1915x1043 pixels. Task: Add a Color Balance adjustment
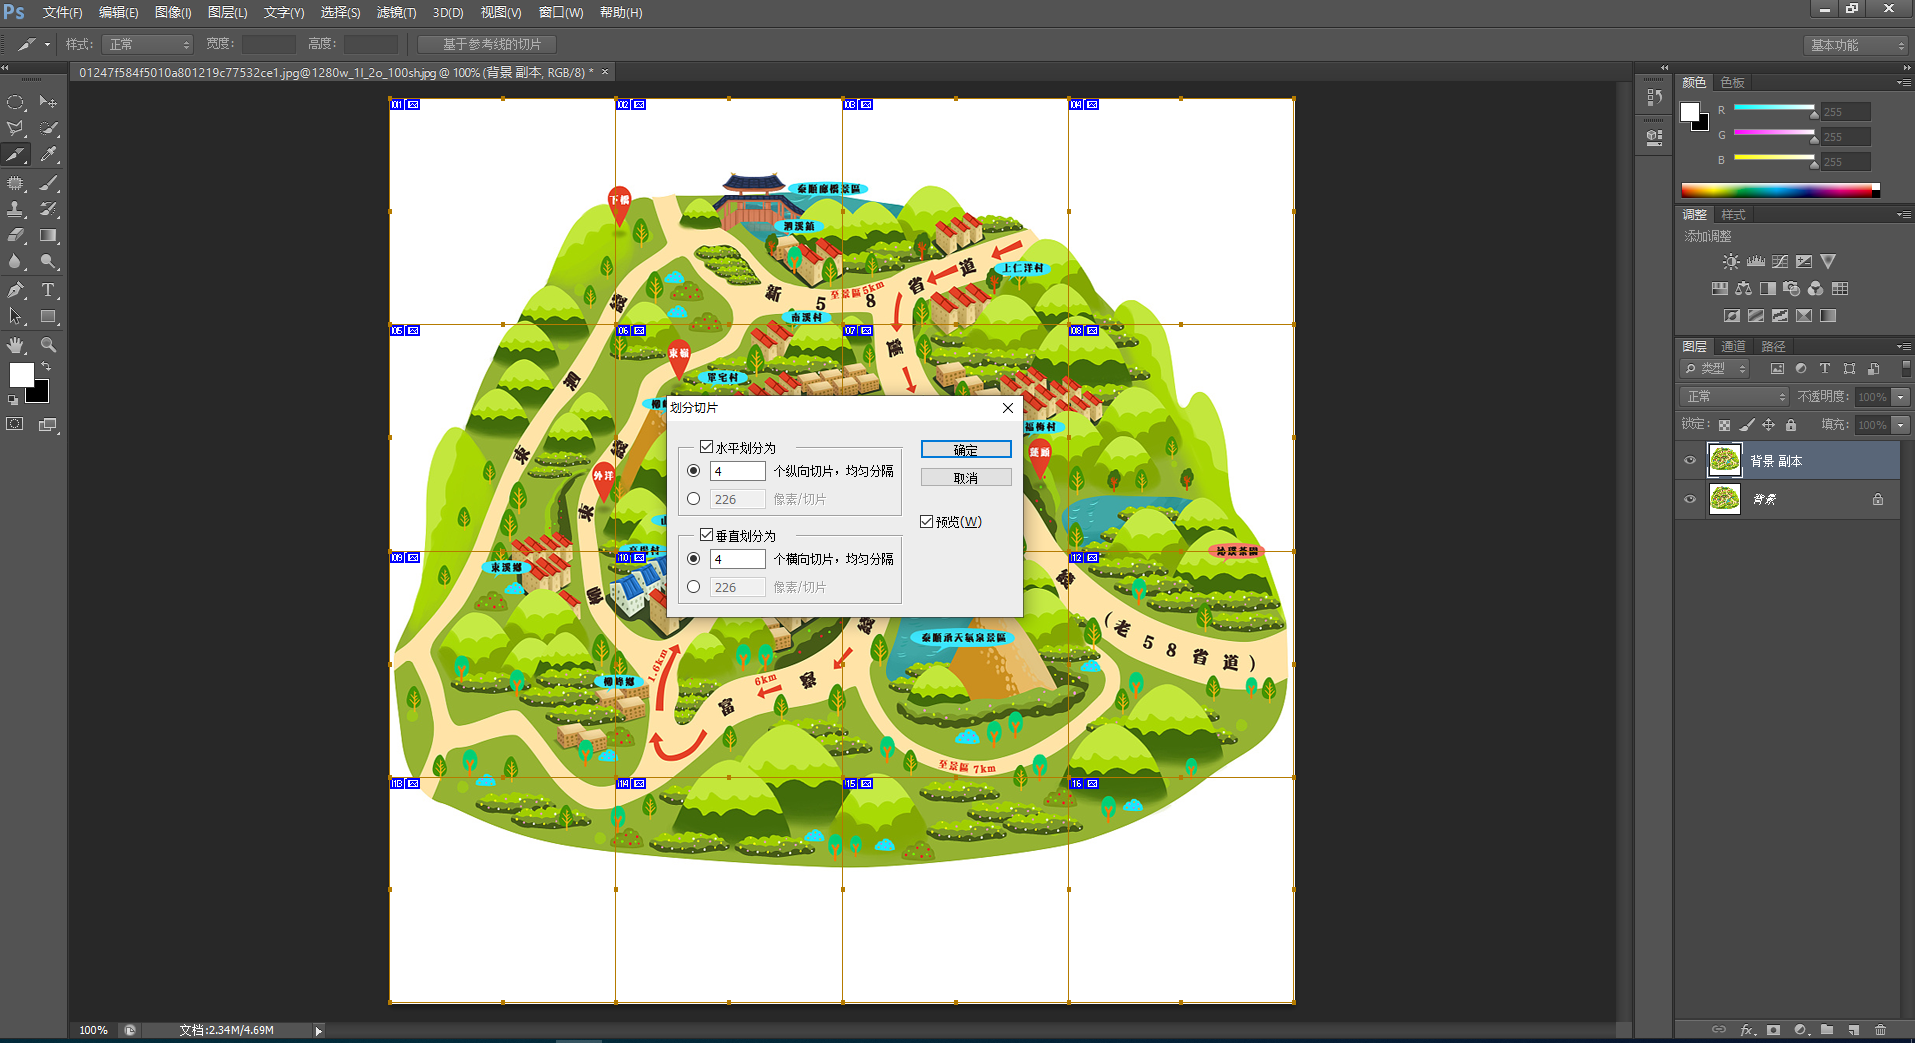(x=1743, y=289)
